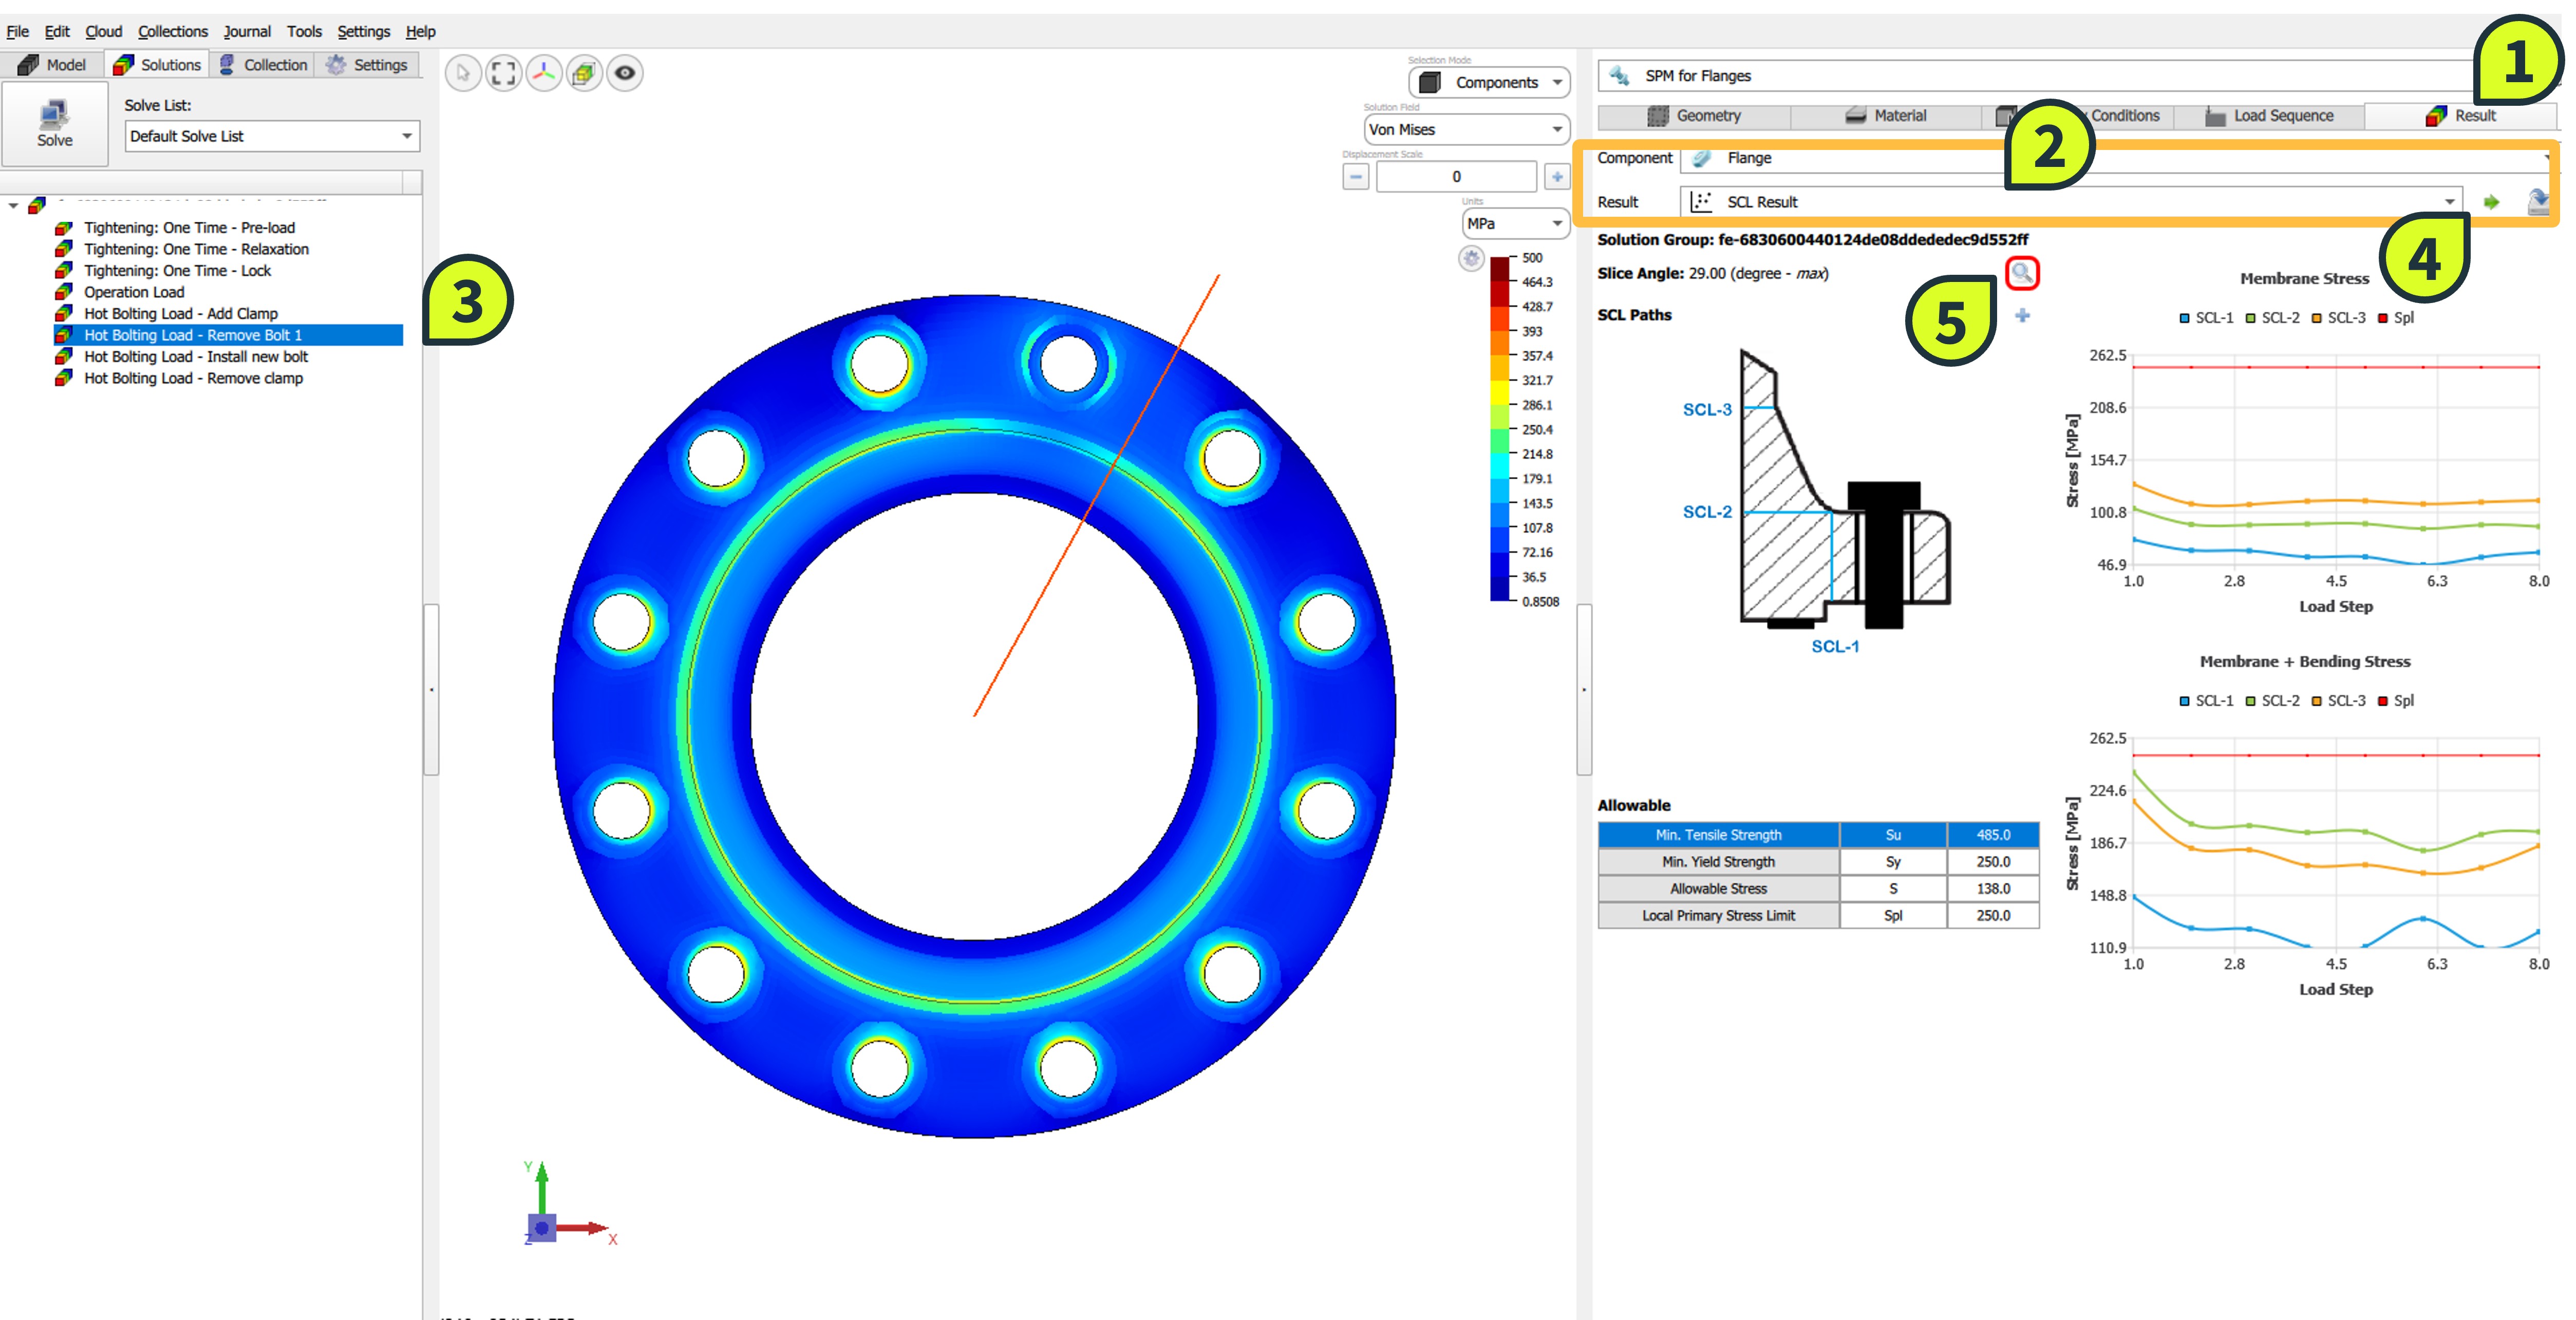Click the cursor selection tool icon

pyautogui.click(x=463, y=73)
